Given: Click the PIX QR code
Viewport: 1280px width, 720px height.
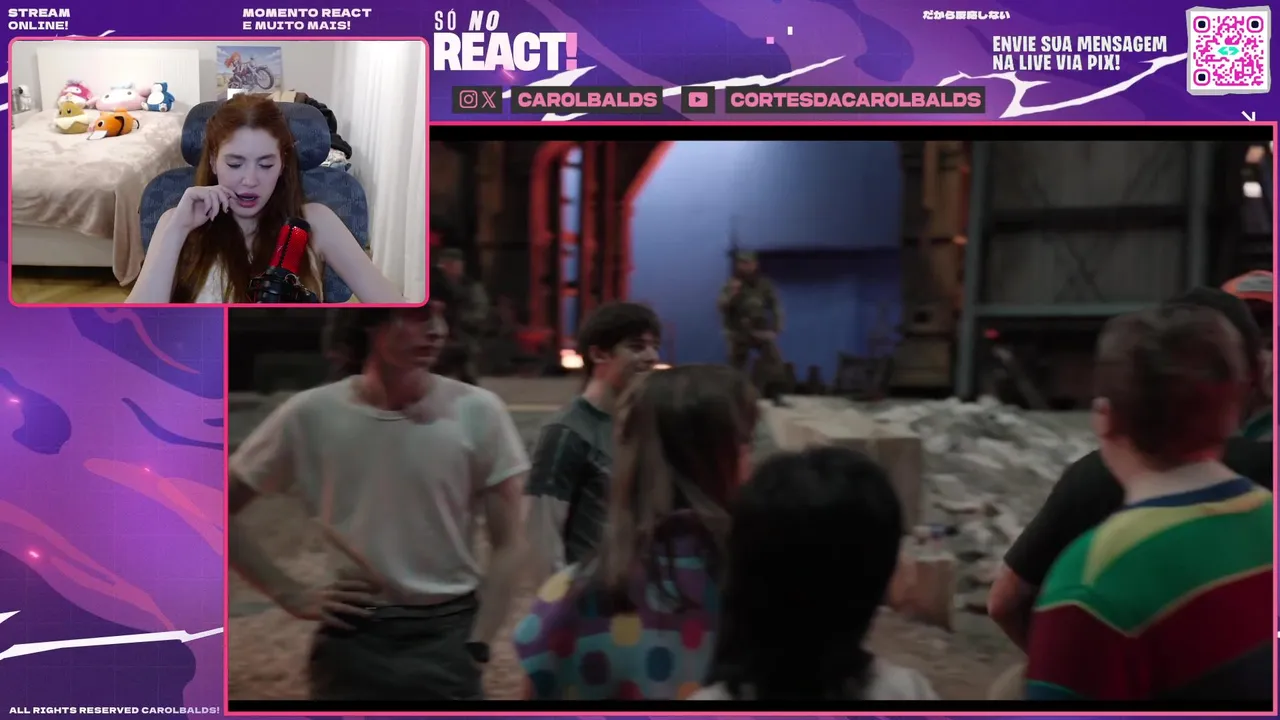Looking at the screenshot, I should (1228, 50).
